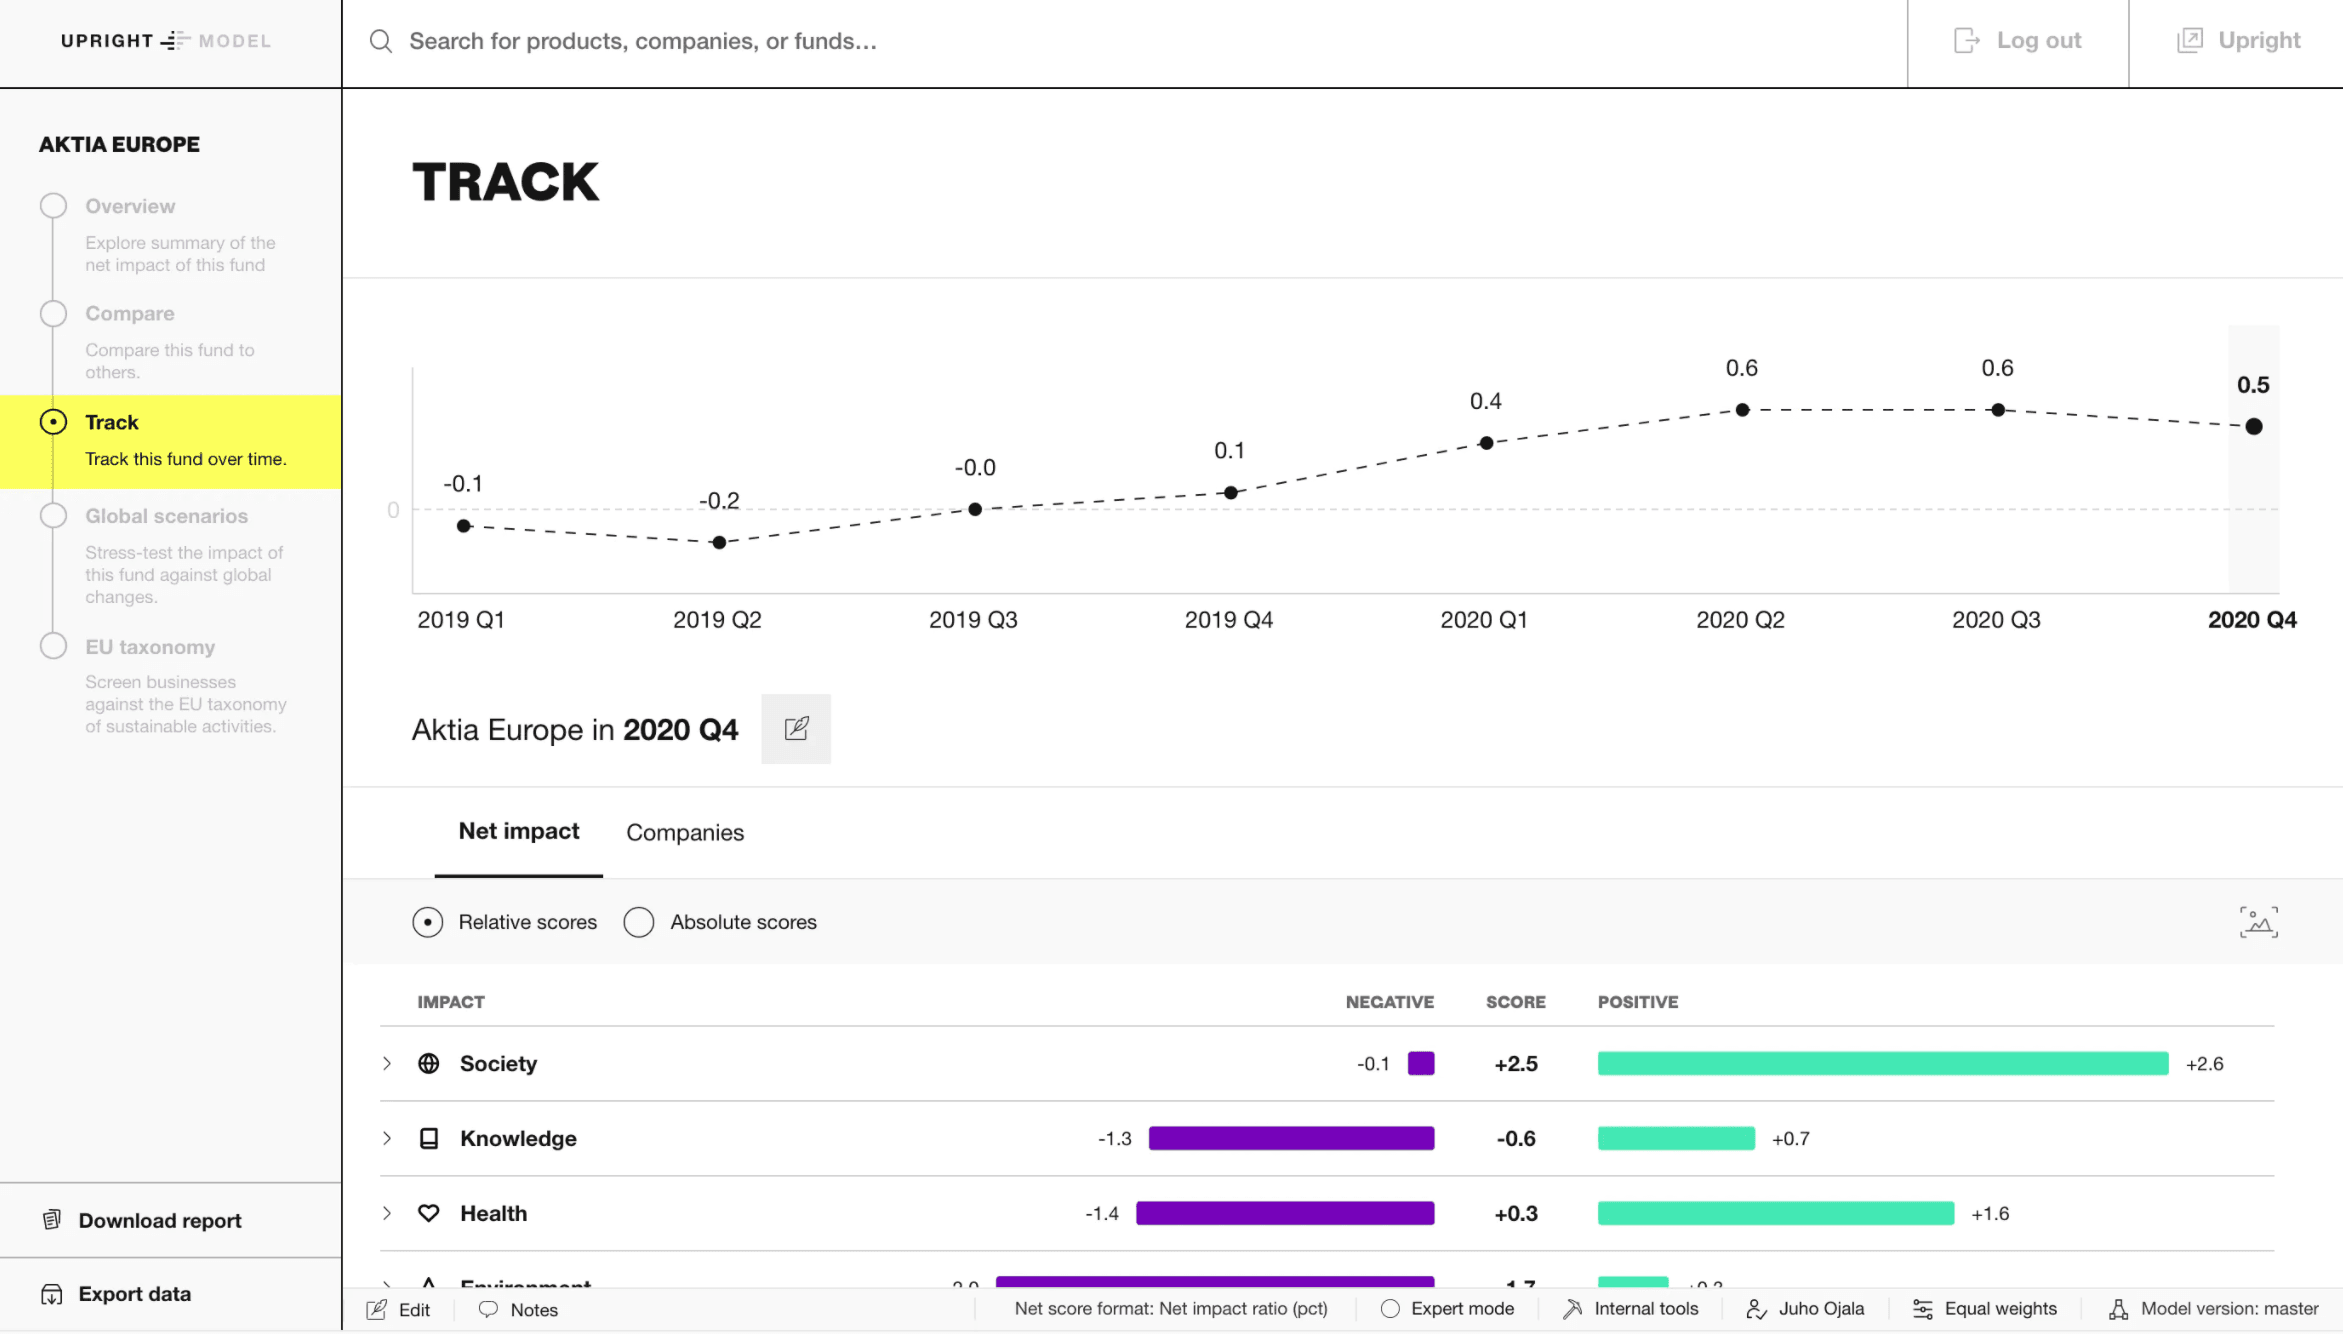The height and width of the screenshot is (1334, 2343).
Task: Click the Juho Ojala user name
Action: pyautogui.click(x=1821, y=1309)
